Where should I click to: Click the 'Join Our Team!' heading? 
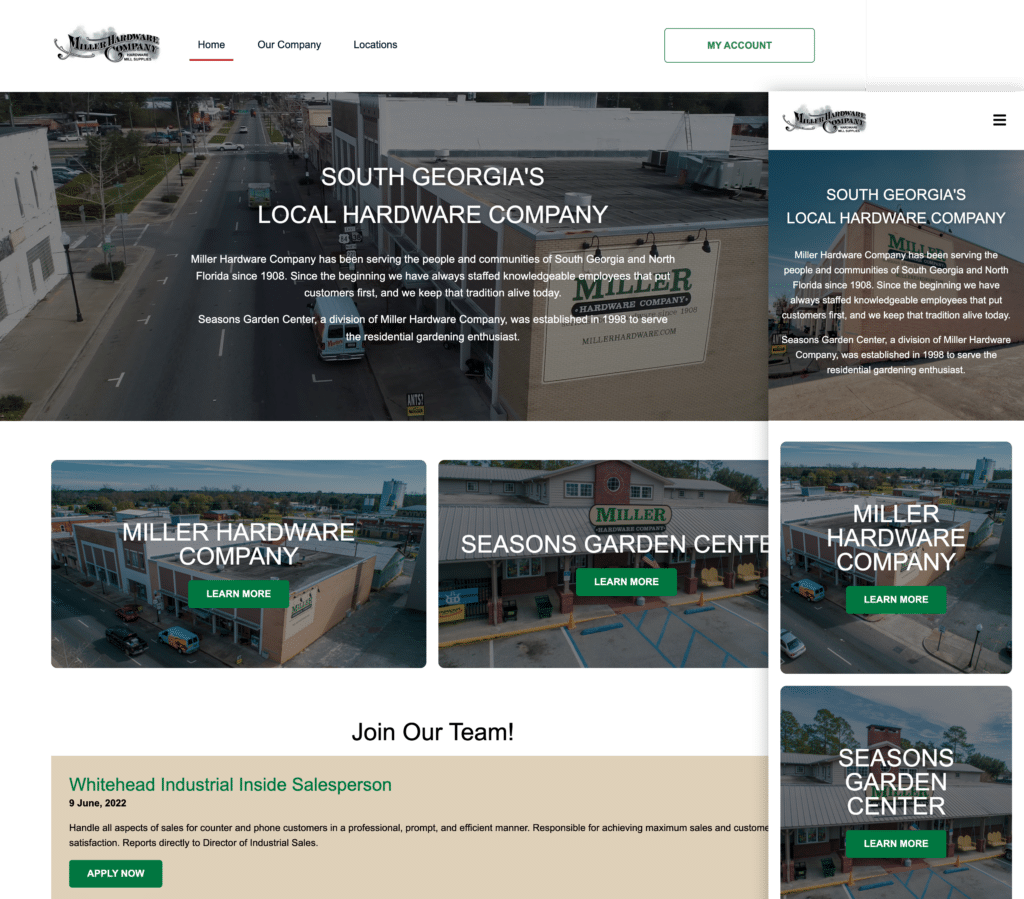pyautogui.click(x=432, y=732)
